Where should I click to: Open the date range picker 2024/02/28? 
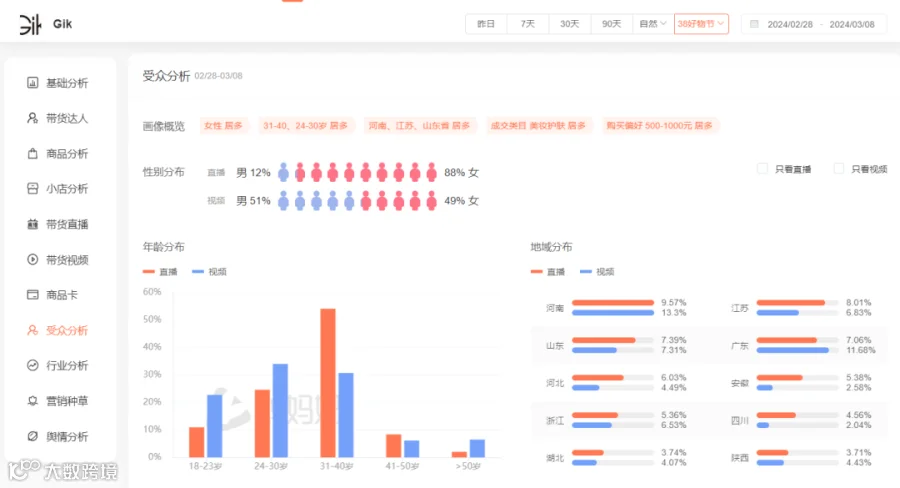coord(814,24)
